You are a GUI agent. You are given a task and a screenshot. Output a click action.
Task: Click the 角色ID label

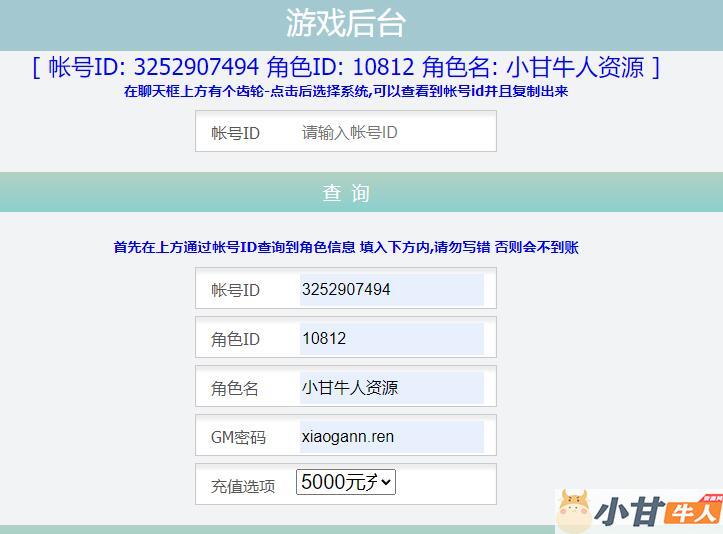235,339
